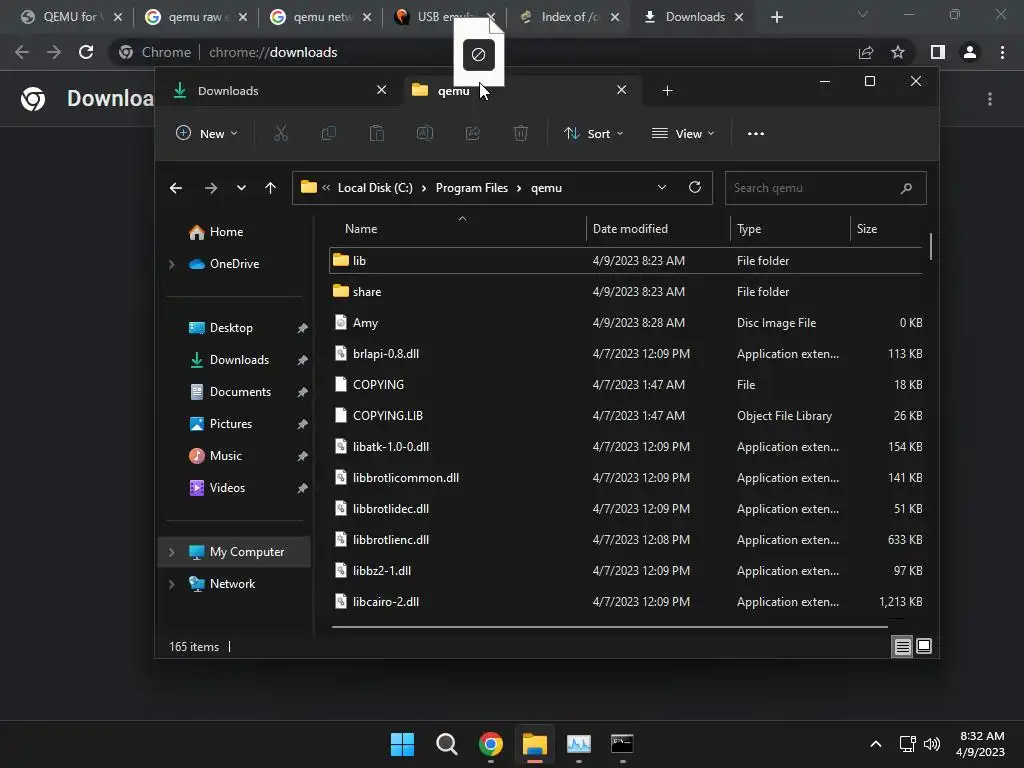Open Chrome three-dot menu
1024x768 pixels.
pyautogui.click(x=1002, y=52)
